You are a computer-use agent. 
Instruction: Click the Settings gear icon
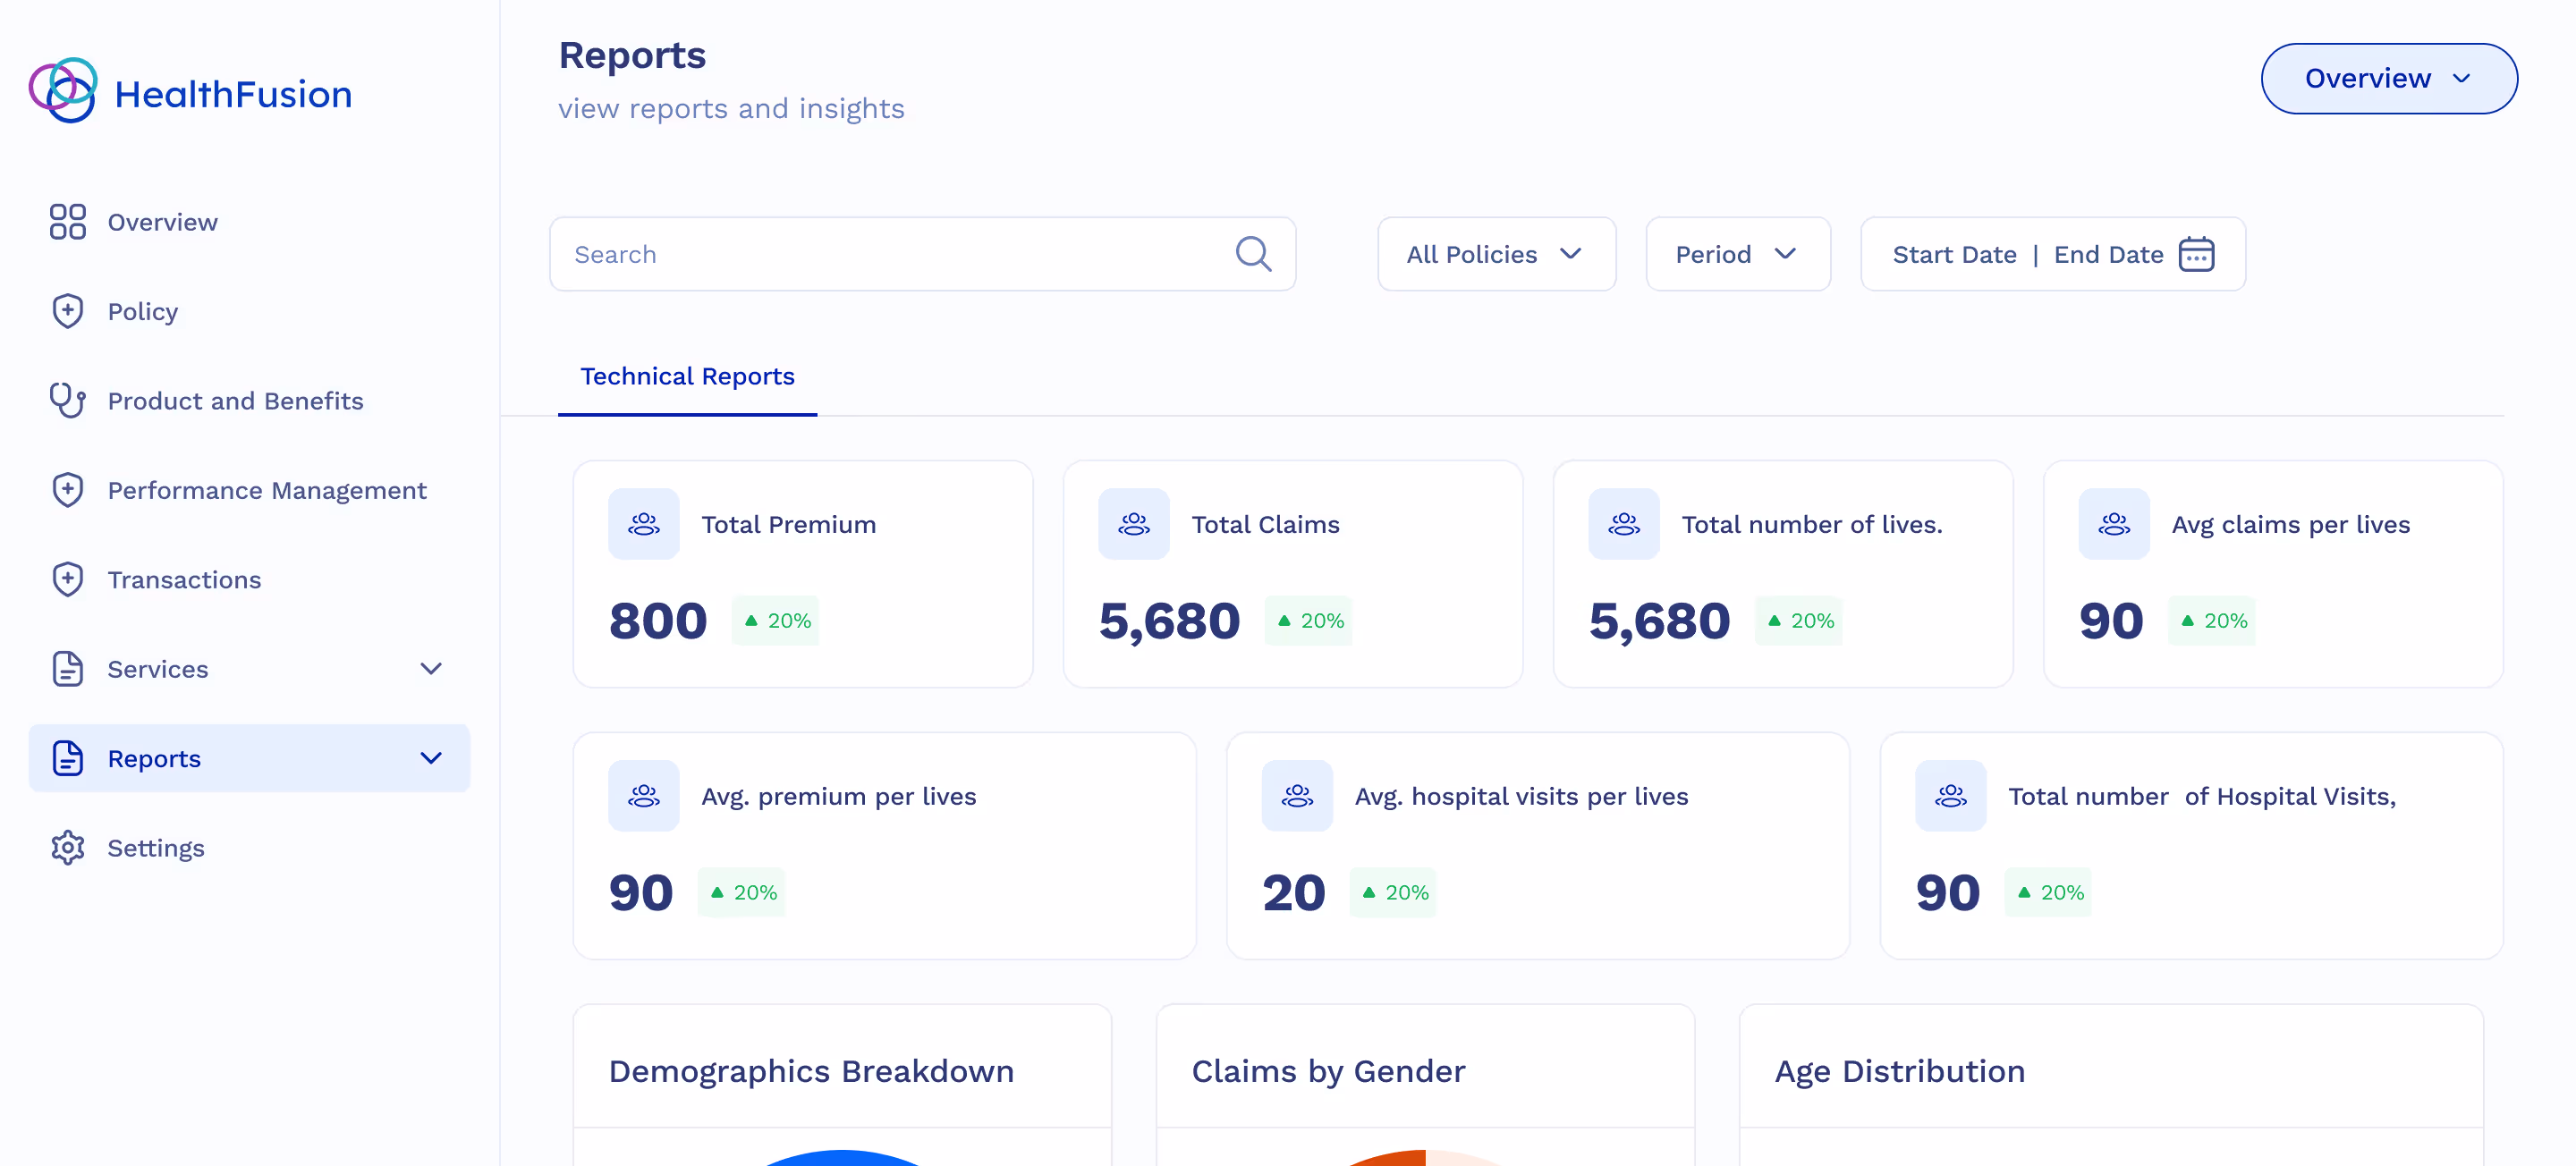67,847
